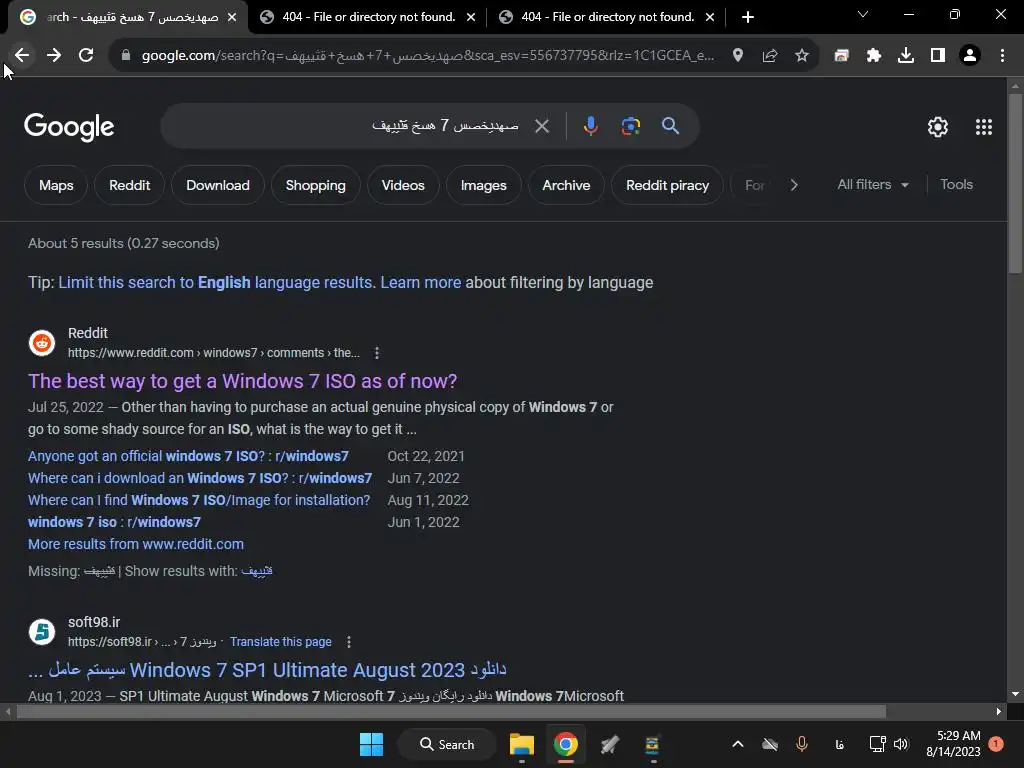Viewport: 1024px width, 768px height.
Task: Select the Reddit filter chip
Action: coord(129,185)
